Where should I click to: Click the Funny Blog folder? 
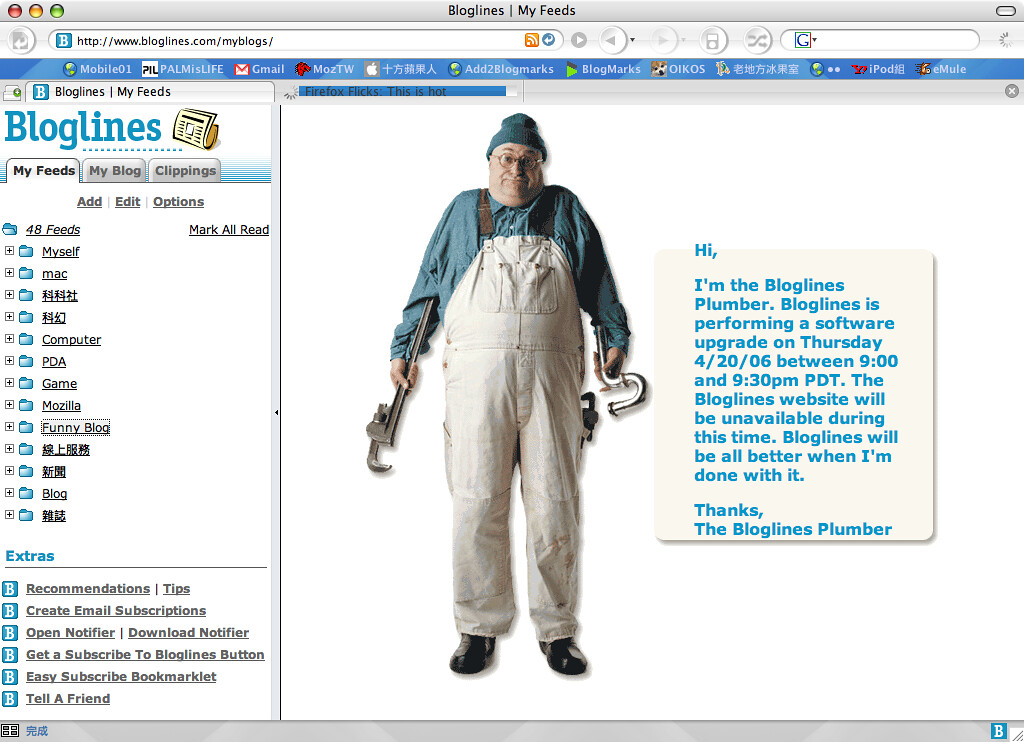click(x=75, y=428)
